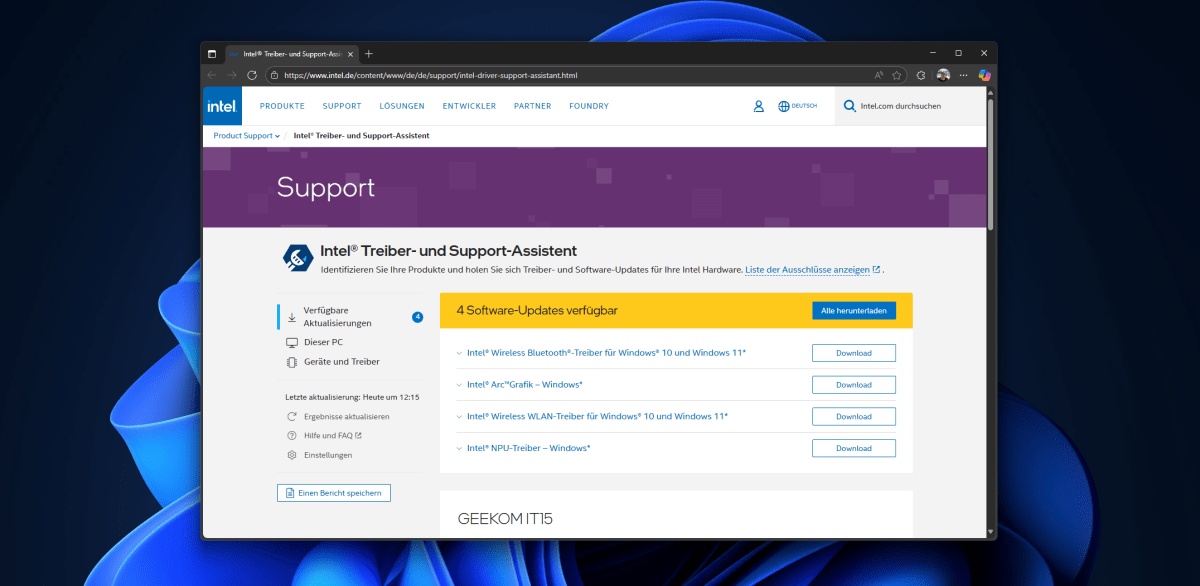
Task: Open the Copilot icon in Edge
Action: 984,75
